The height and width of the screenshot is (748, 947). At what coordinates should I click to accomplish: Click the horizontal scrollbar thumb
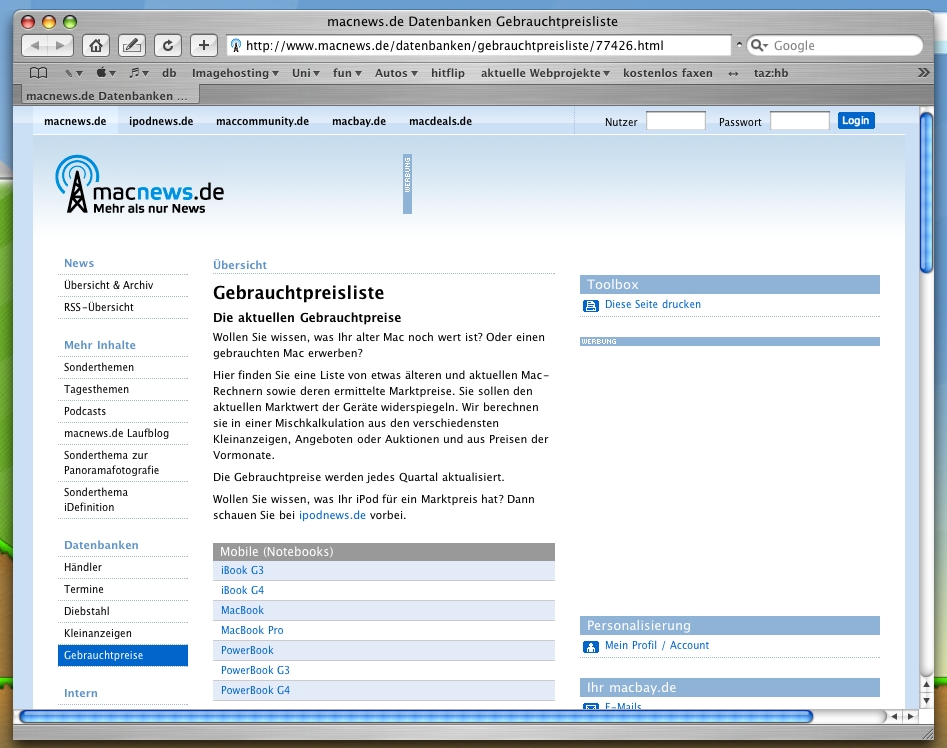416,717
